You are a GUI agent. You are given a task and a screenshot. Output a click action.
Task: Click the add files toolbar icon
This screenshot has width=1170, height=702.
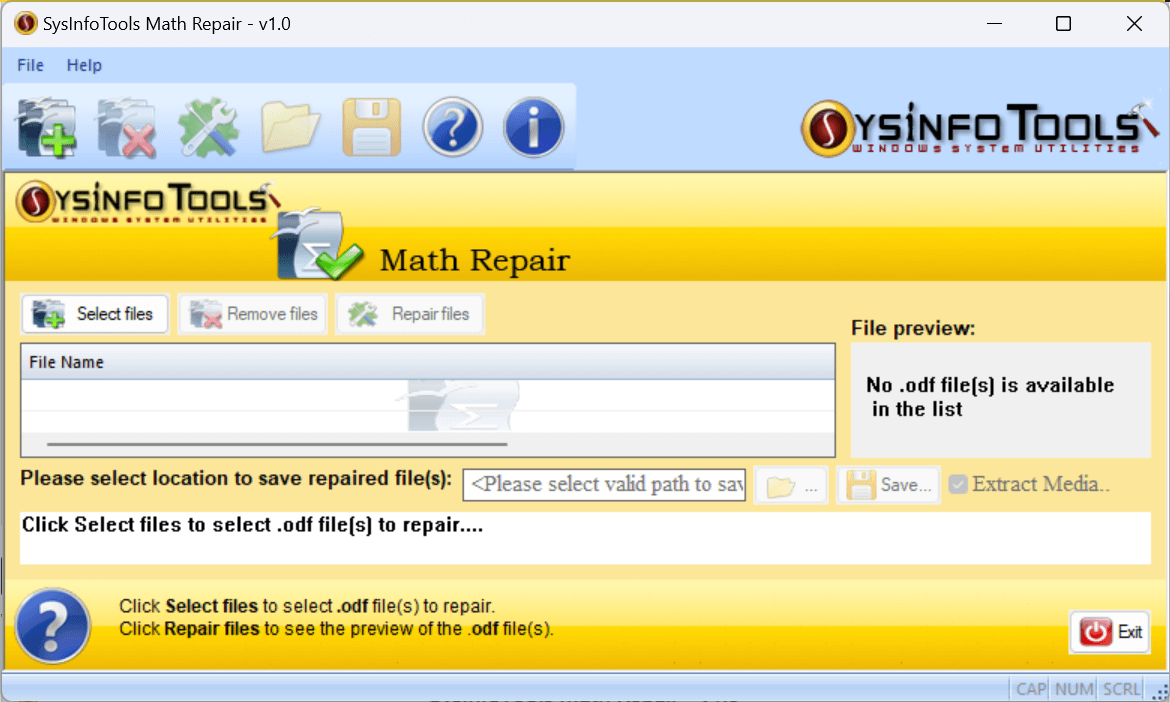pyautogui.click(x=47, y=128)
